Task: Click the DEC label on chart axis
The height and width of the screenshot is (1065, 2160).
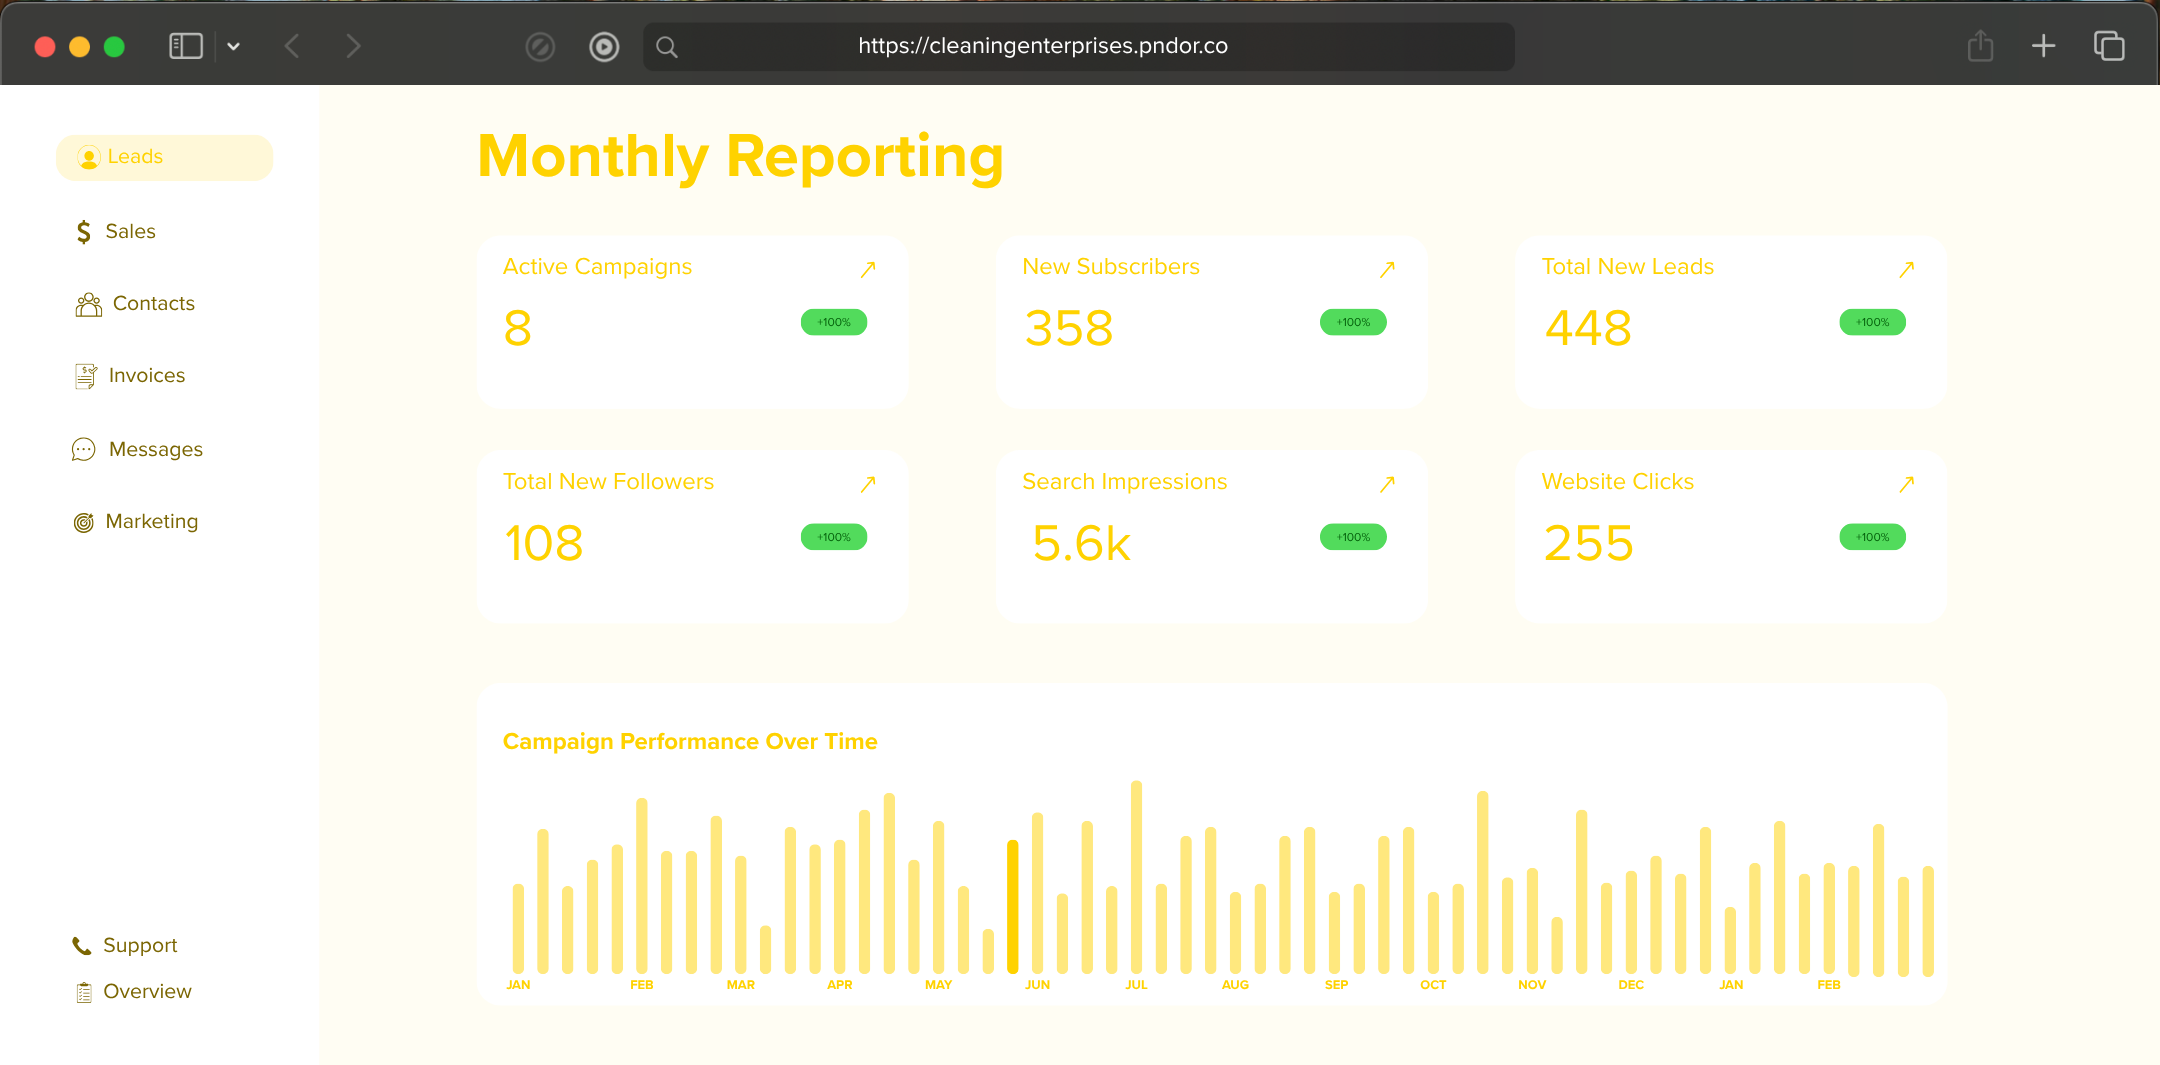Action: (1631, 985)
